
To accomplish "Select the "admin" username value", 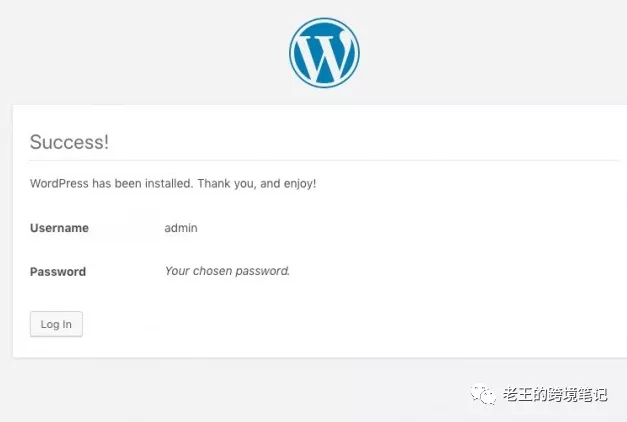I will click(181, 228).
